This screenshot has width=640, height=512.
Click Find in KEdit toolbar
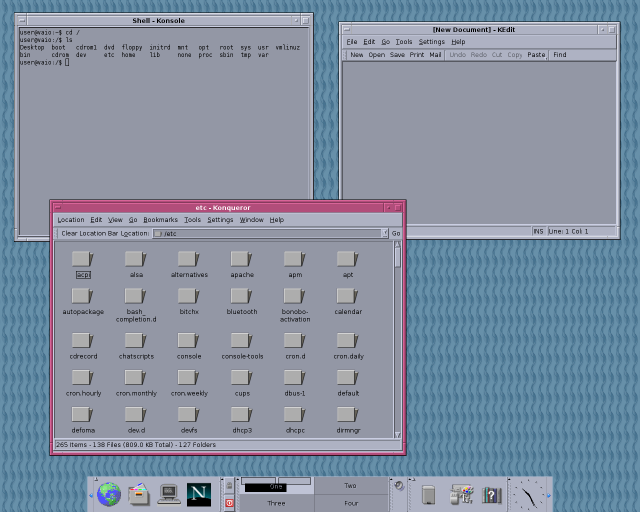[560, 55]
